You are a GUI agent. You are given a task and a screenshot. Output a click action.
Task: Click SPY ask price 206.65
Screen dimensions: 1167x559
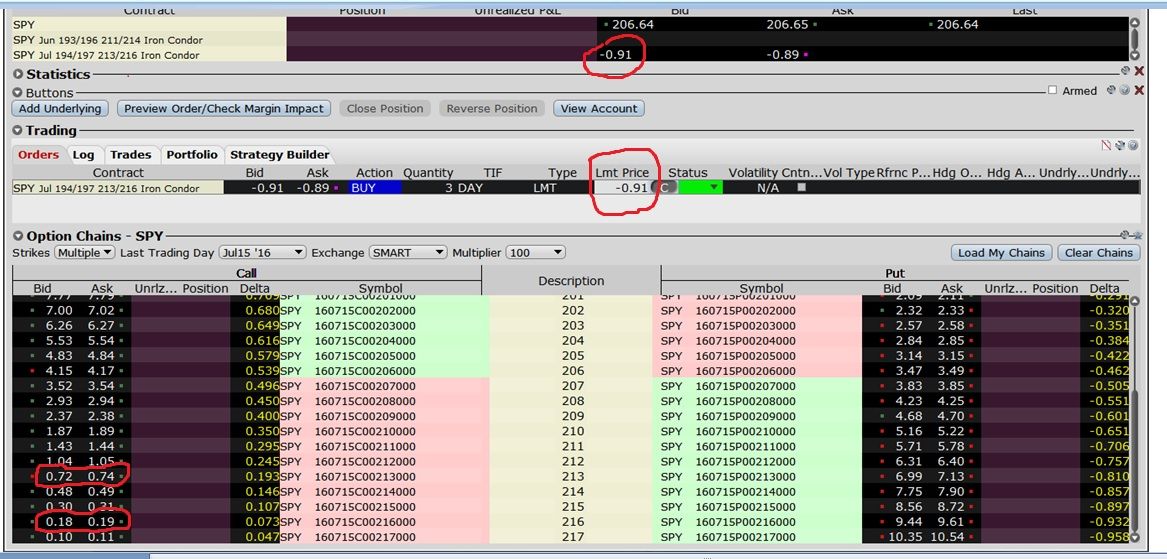tap(787, 25)
